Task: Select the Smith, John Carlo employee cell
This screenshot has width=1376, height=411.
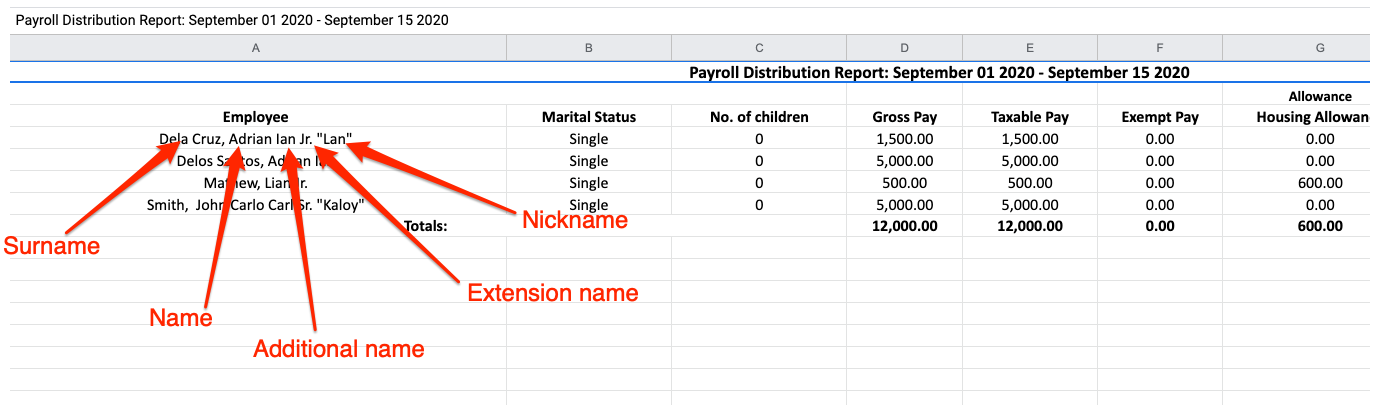Action: (x=256, y=205)
